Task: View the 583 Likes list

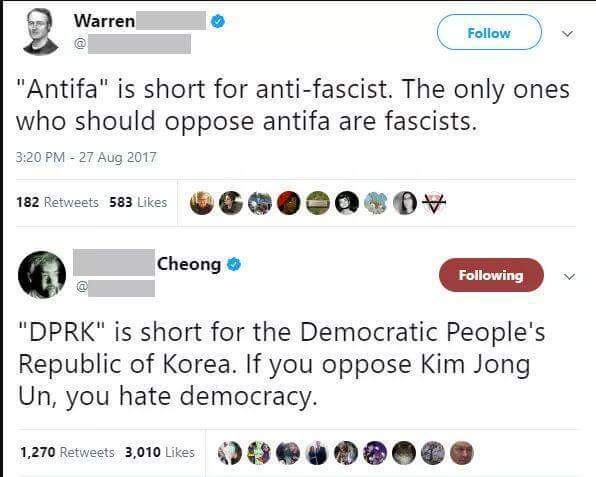Action: 138,202
